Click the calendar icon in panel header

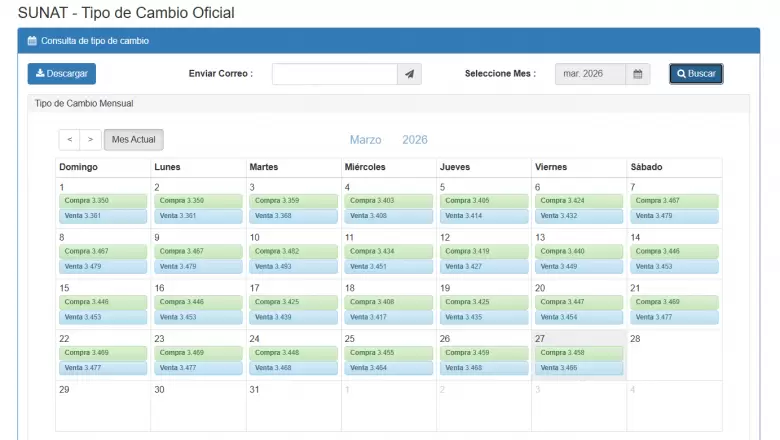click(x=32, y=41)
